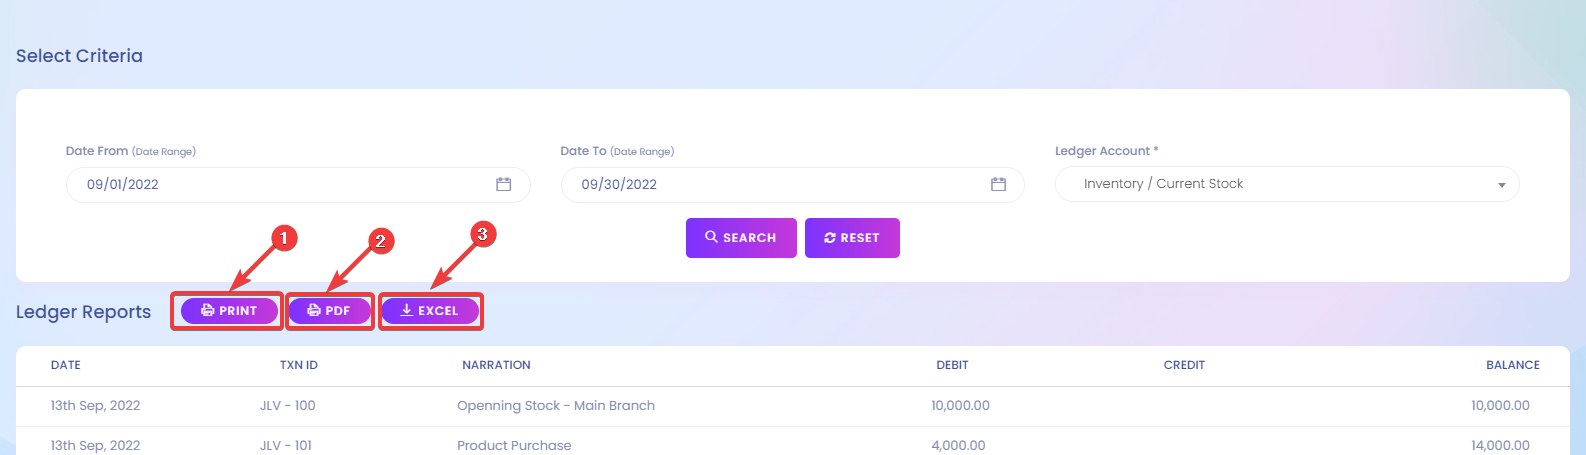
Task: Run the ledger Search
Action: [x=741, y=238]
